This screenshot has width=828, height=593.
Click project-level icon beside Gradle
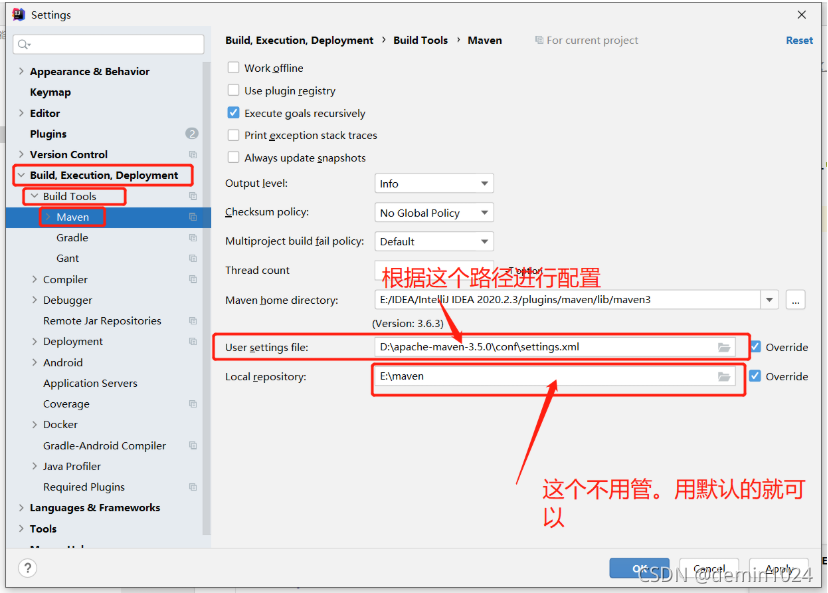193,238
